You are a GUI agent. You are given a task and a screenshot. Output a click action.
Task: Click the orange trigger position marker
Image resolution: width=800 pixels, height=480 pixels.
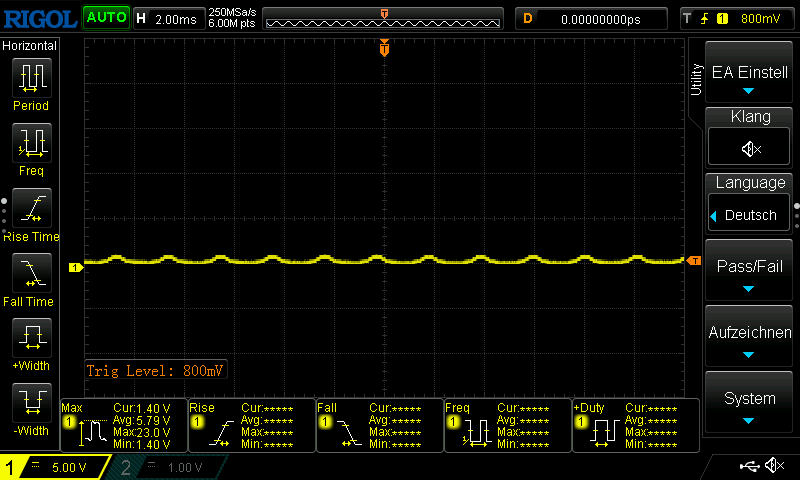click(x=384, y=48)
